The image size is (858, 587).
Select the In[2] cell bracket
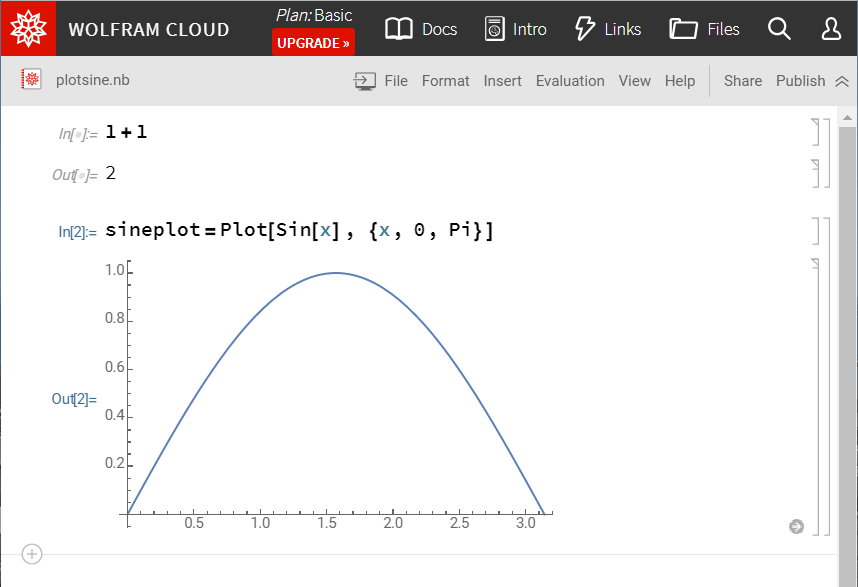pyautogui.click(x=820, y=230)
